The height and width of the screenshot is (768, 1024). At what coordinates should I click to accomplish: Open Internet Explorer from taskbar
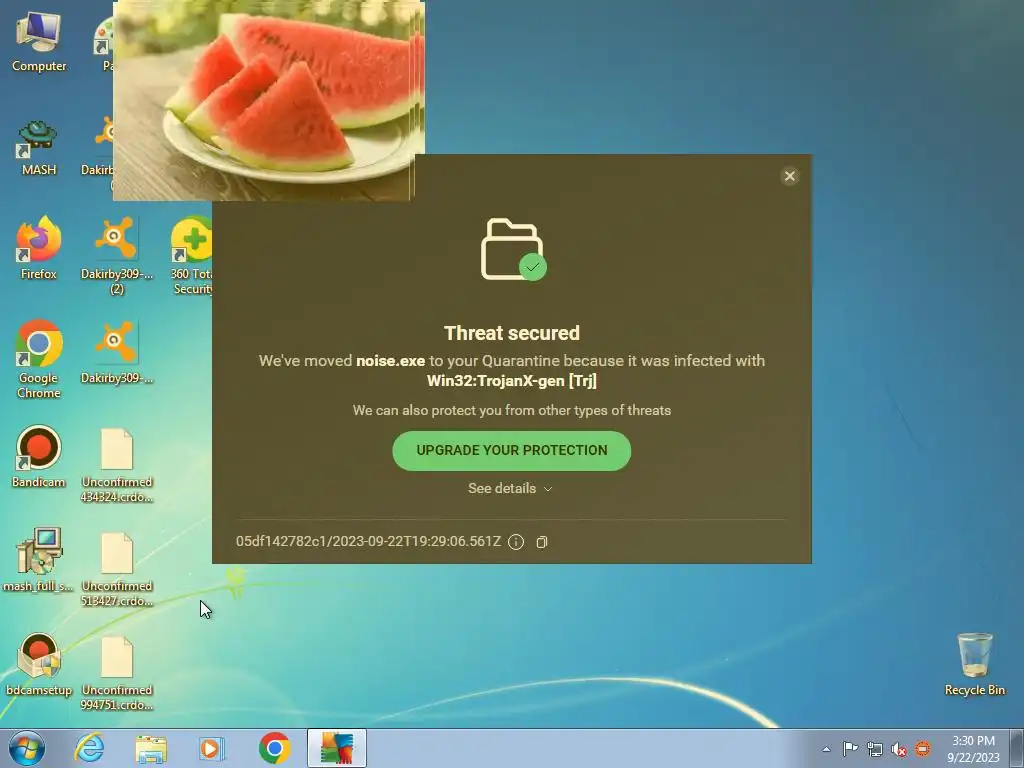coord(89,748)
